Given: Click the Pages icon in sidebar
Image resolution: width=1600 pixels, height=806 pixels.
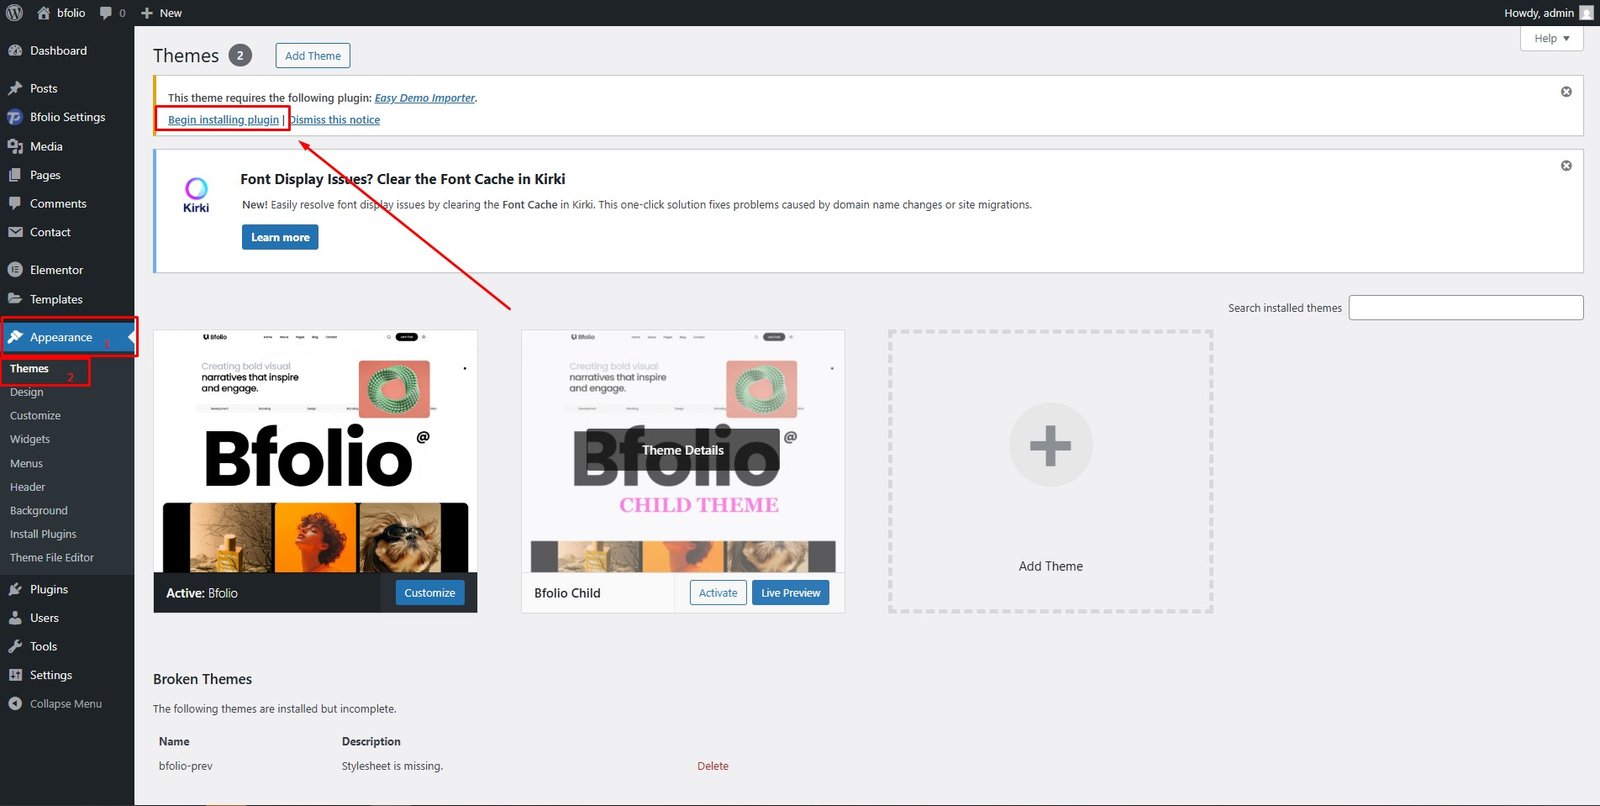Looking at the screenshot, I should coord(15,175).
